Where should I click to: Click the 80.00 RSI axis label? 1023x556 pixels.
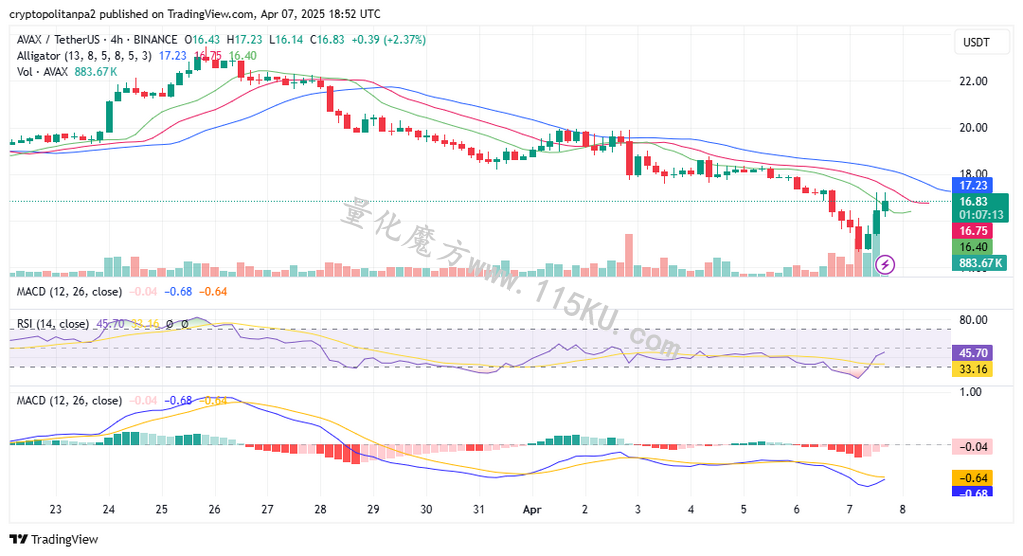click(x=973, y=320)
